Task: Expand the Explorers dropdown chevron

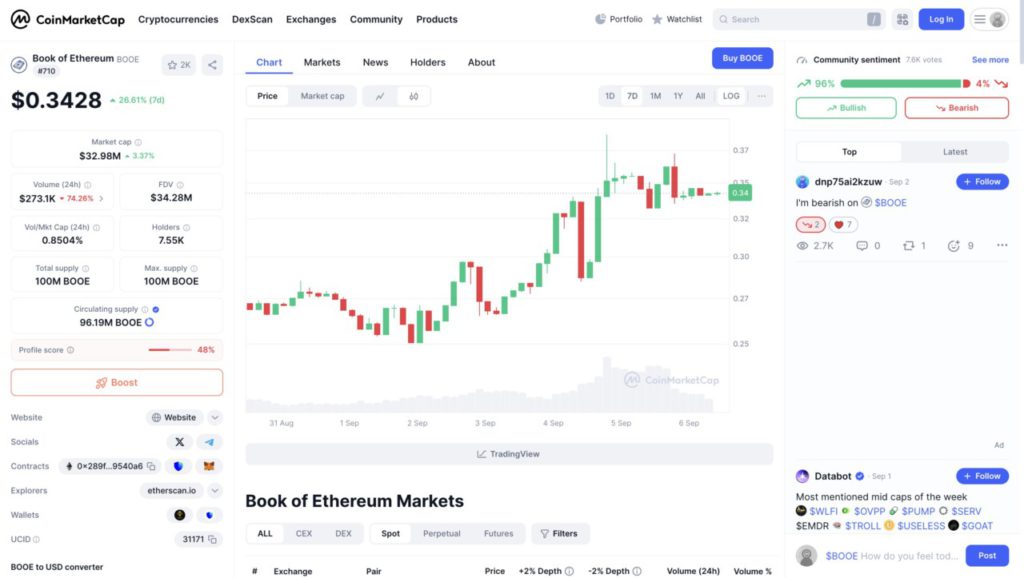Action: pyautogui.click(x=215, y=491)
